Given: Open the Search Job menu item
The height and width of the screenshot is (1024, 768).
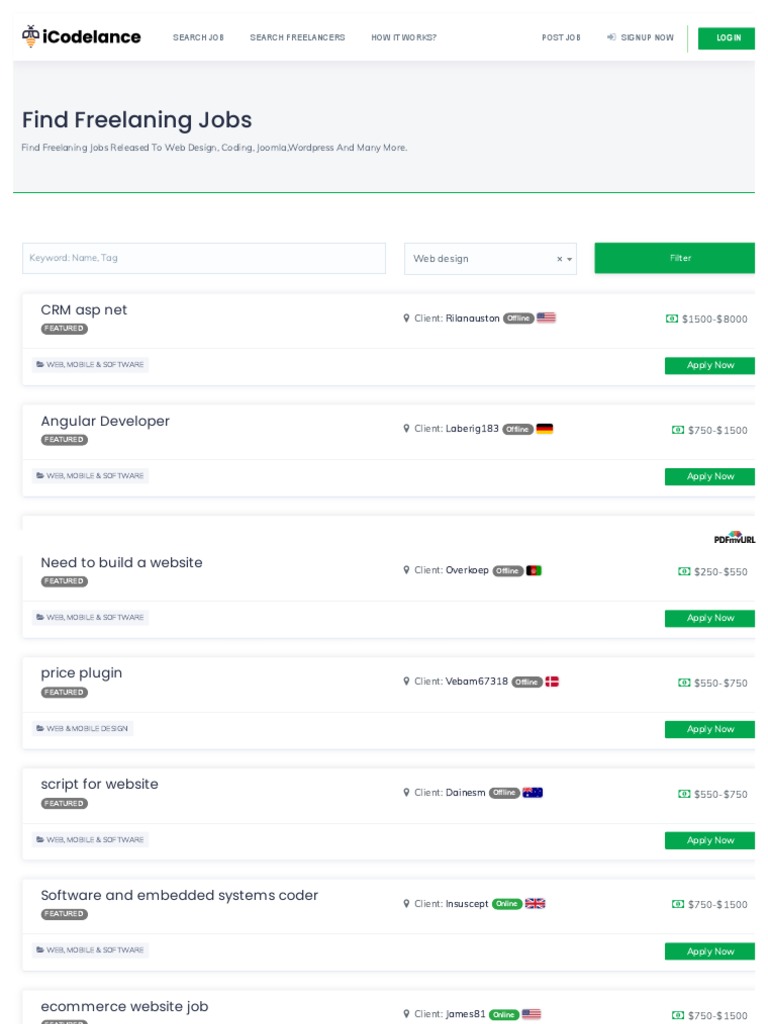Looking at the screenshot, I should [198, 38].
